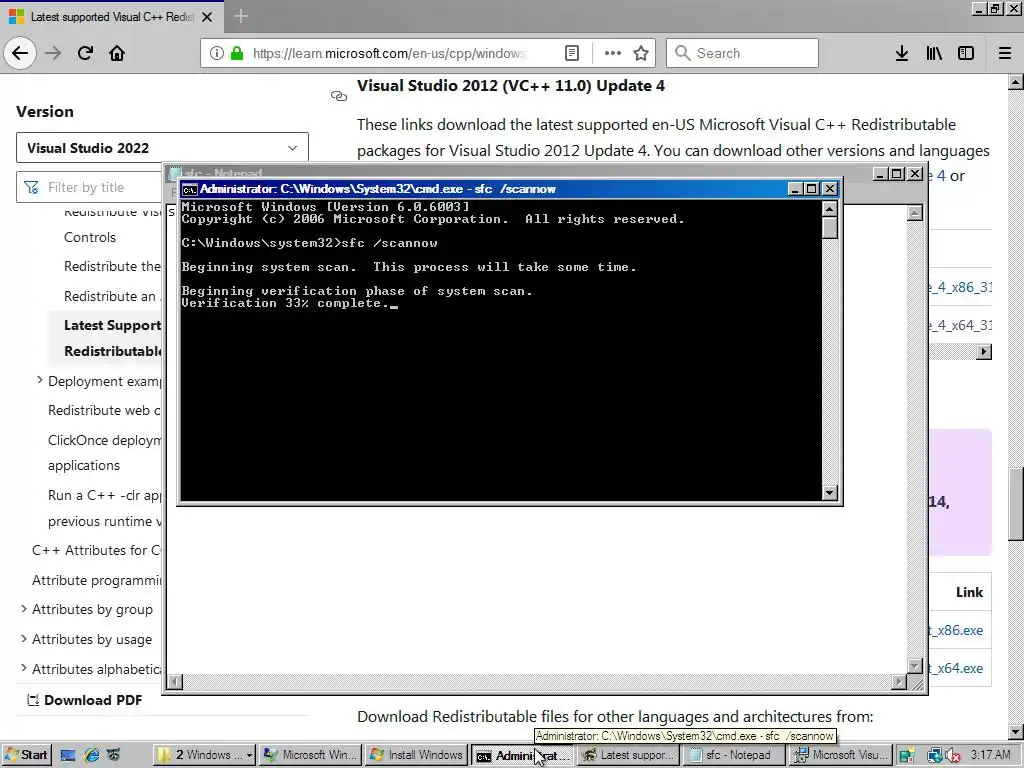Switch to Install Windows taskbar item

click(417, 756)
